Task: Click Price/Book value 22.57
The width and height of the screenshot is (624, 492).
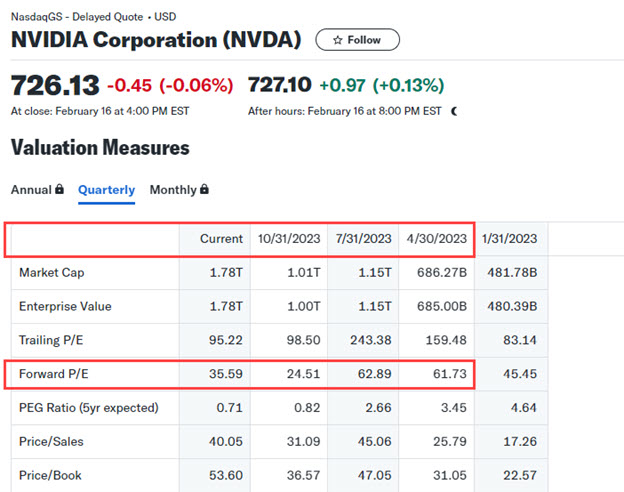Action: (x=520, y=475)
